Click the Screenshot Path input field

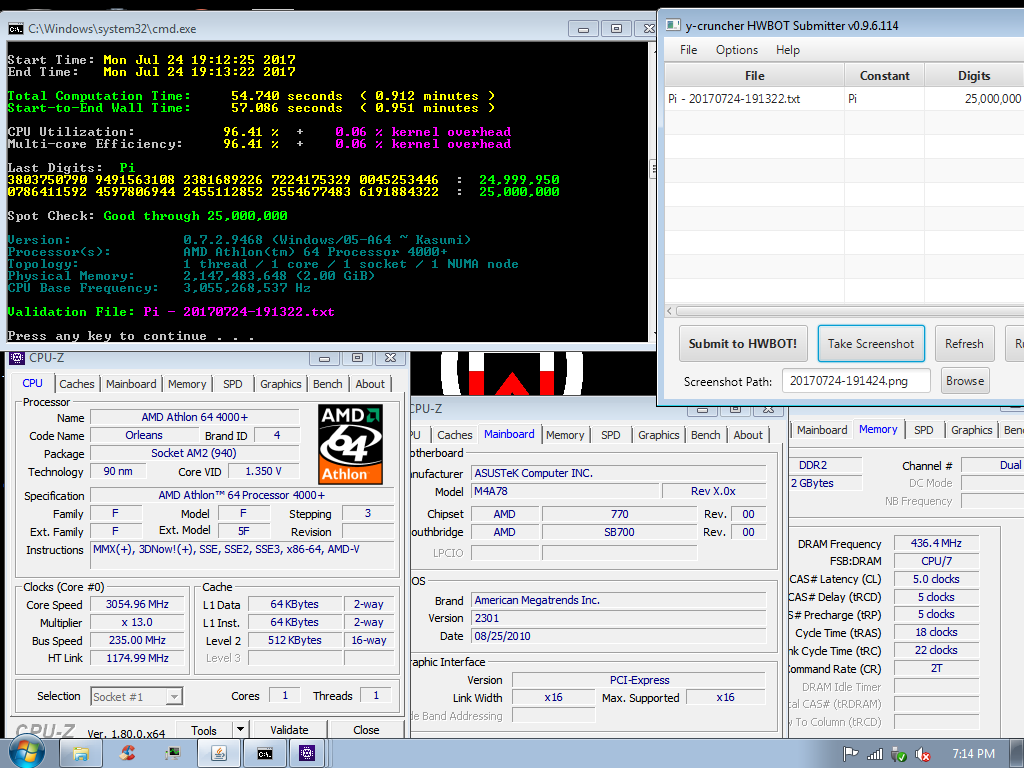[x=856, y=381]
